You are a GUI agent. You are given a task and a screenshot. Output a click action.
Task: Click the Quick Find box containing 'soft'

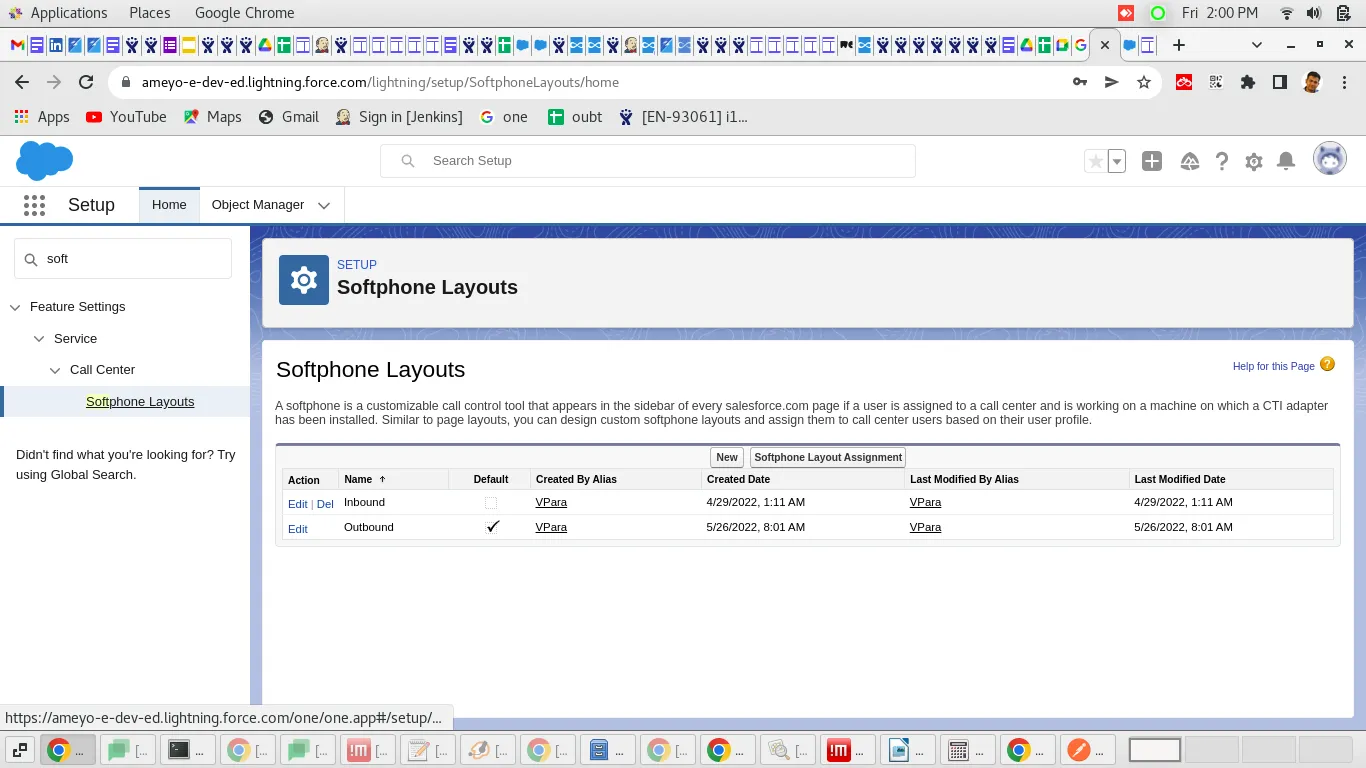(x=123, y=259)
